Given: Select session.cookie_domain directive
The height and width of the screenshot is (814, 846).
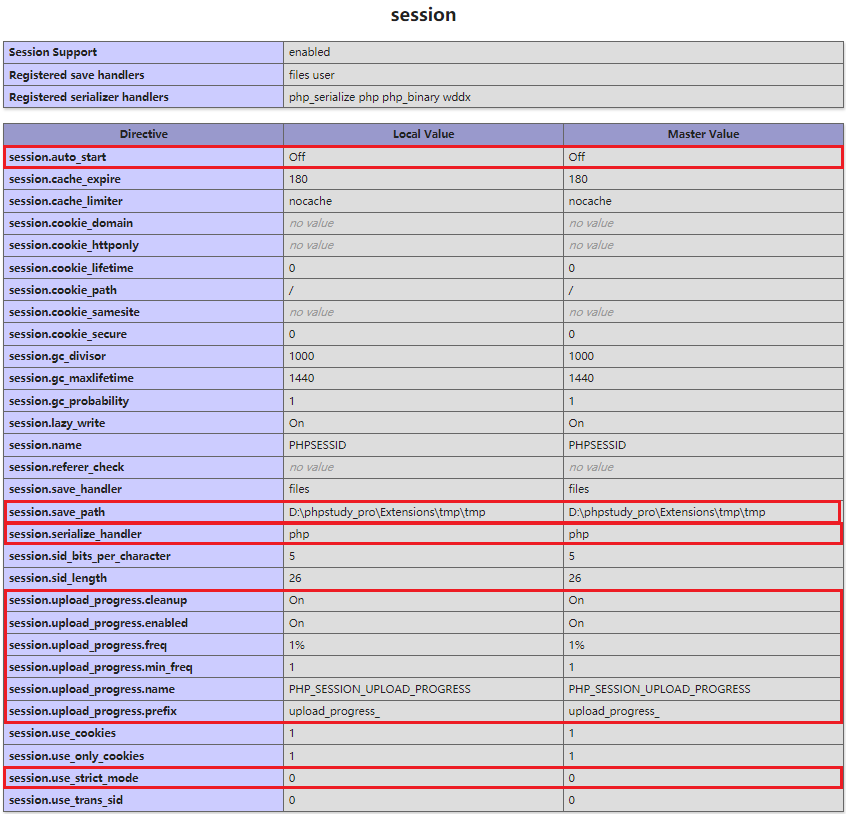Looking at the screenshot, I should click(71, 223).
